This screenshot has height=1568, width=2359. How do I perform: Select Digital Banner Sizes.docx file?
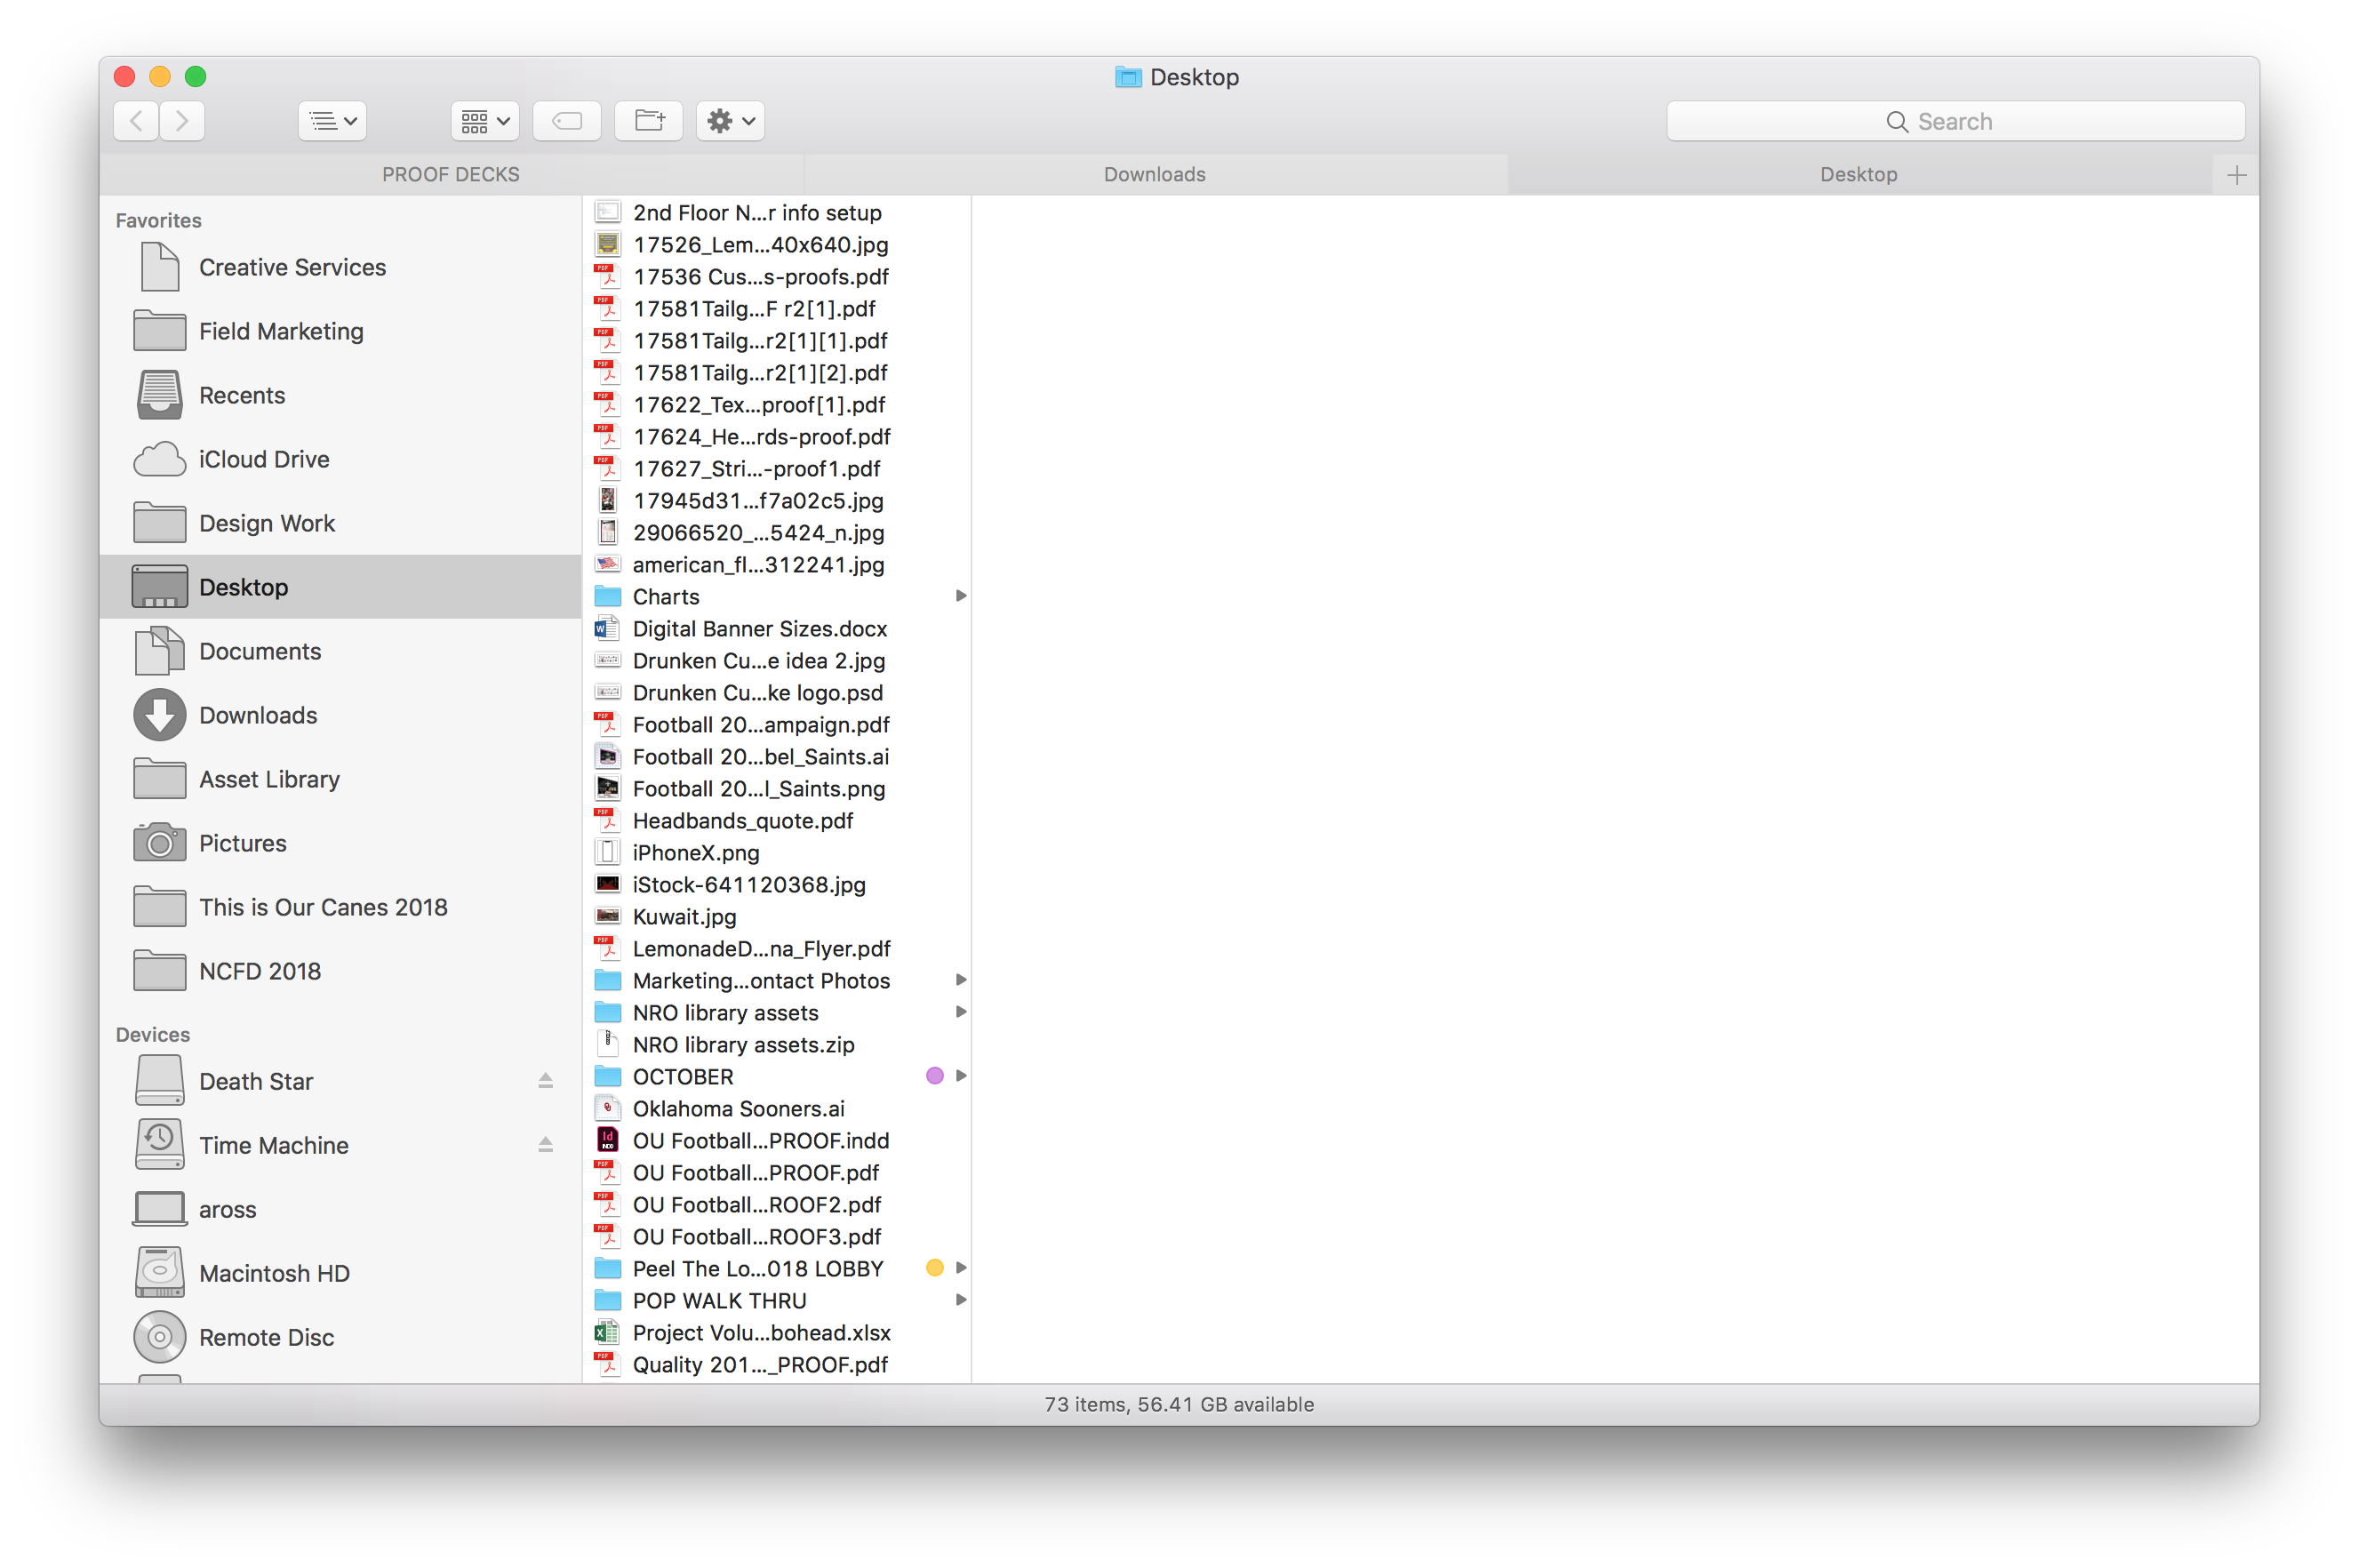coord(759,629)
